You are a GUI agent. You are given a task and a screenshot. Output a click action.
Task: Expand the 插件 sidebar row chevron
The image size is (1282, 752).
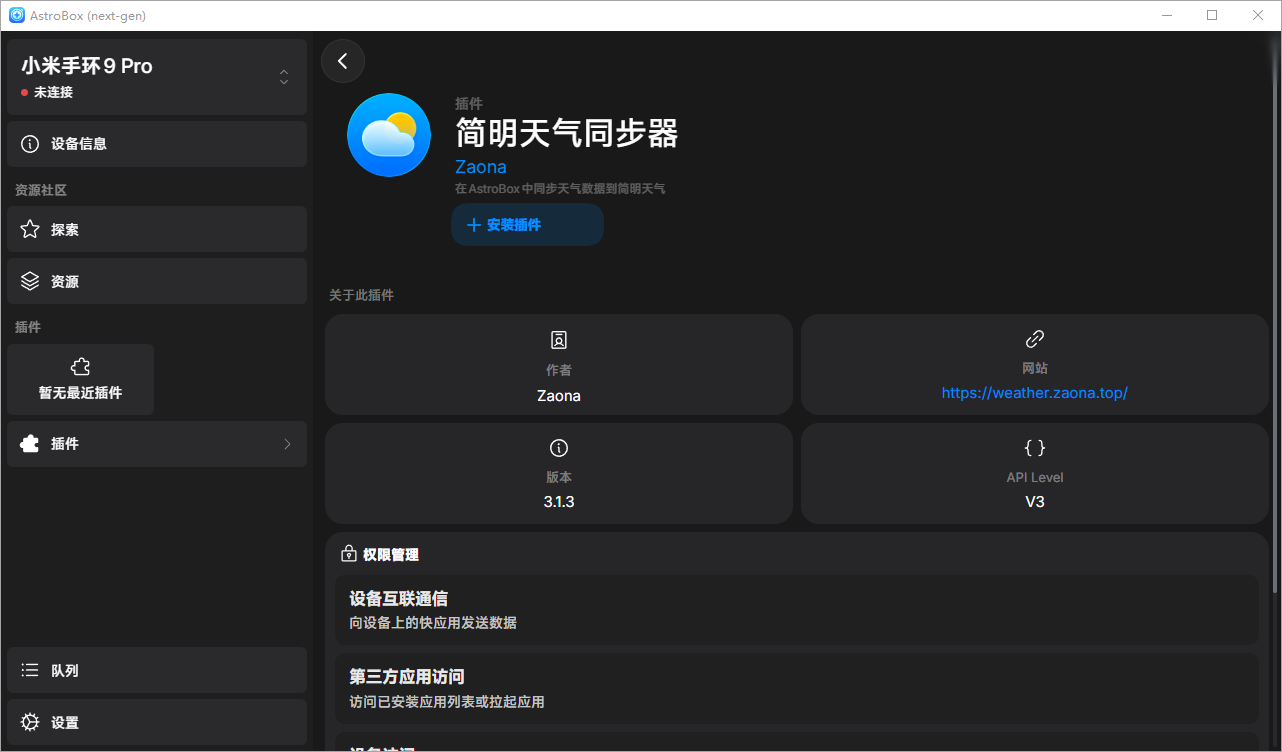click(287, 444)
